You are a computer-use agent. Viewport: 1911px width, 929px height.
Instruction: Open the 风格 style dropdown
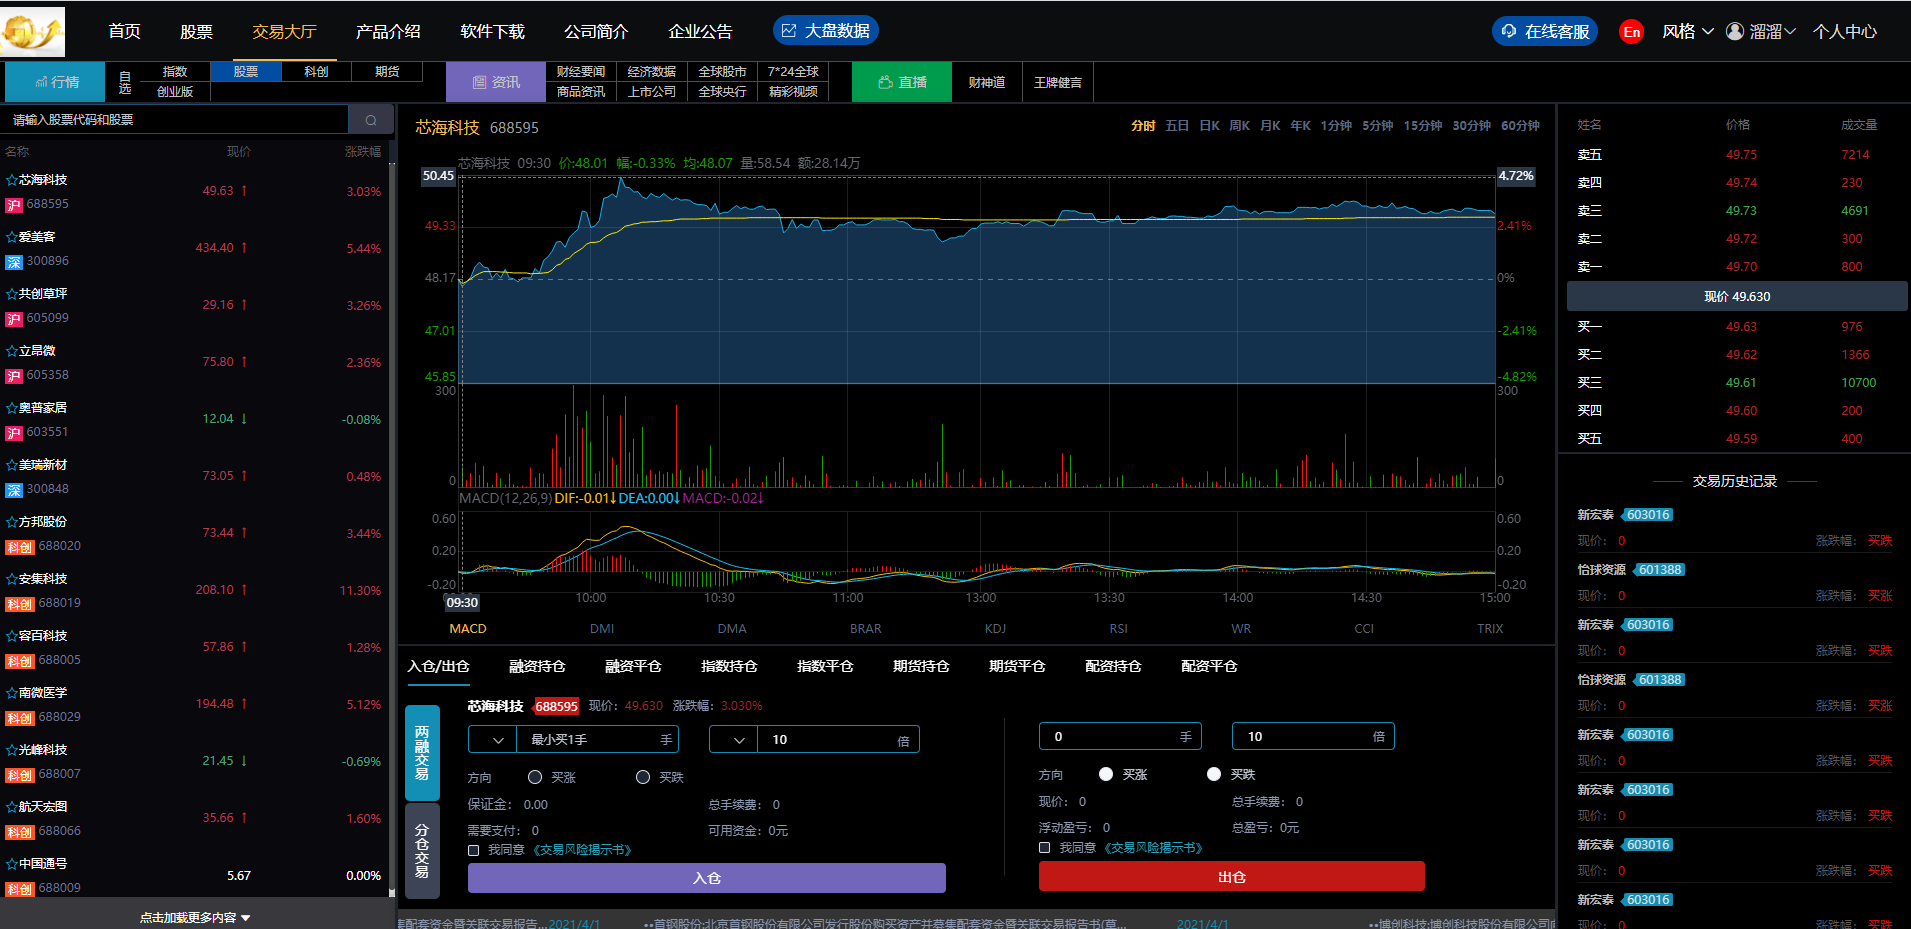click(1688, 32)
